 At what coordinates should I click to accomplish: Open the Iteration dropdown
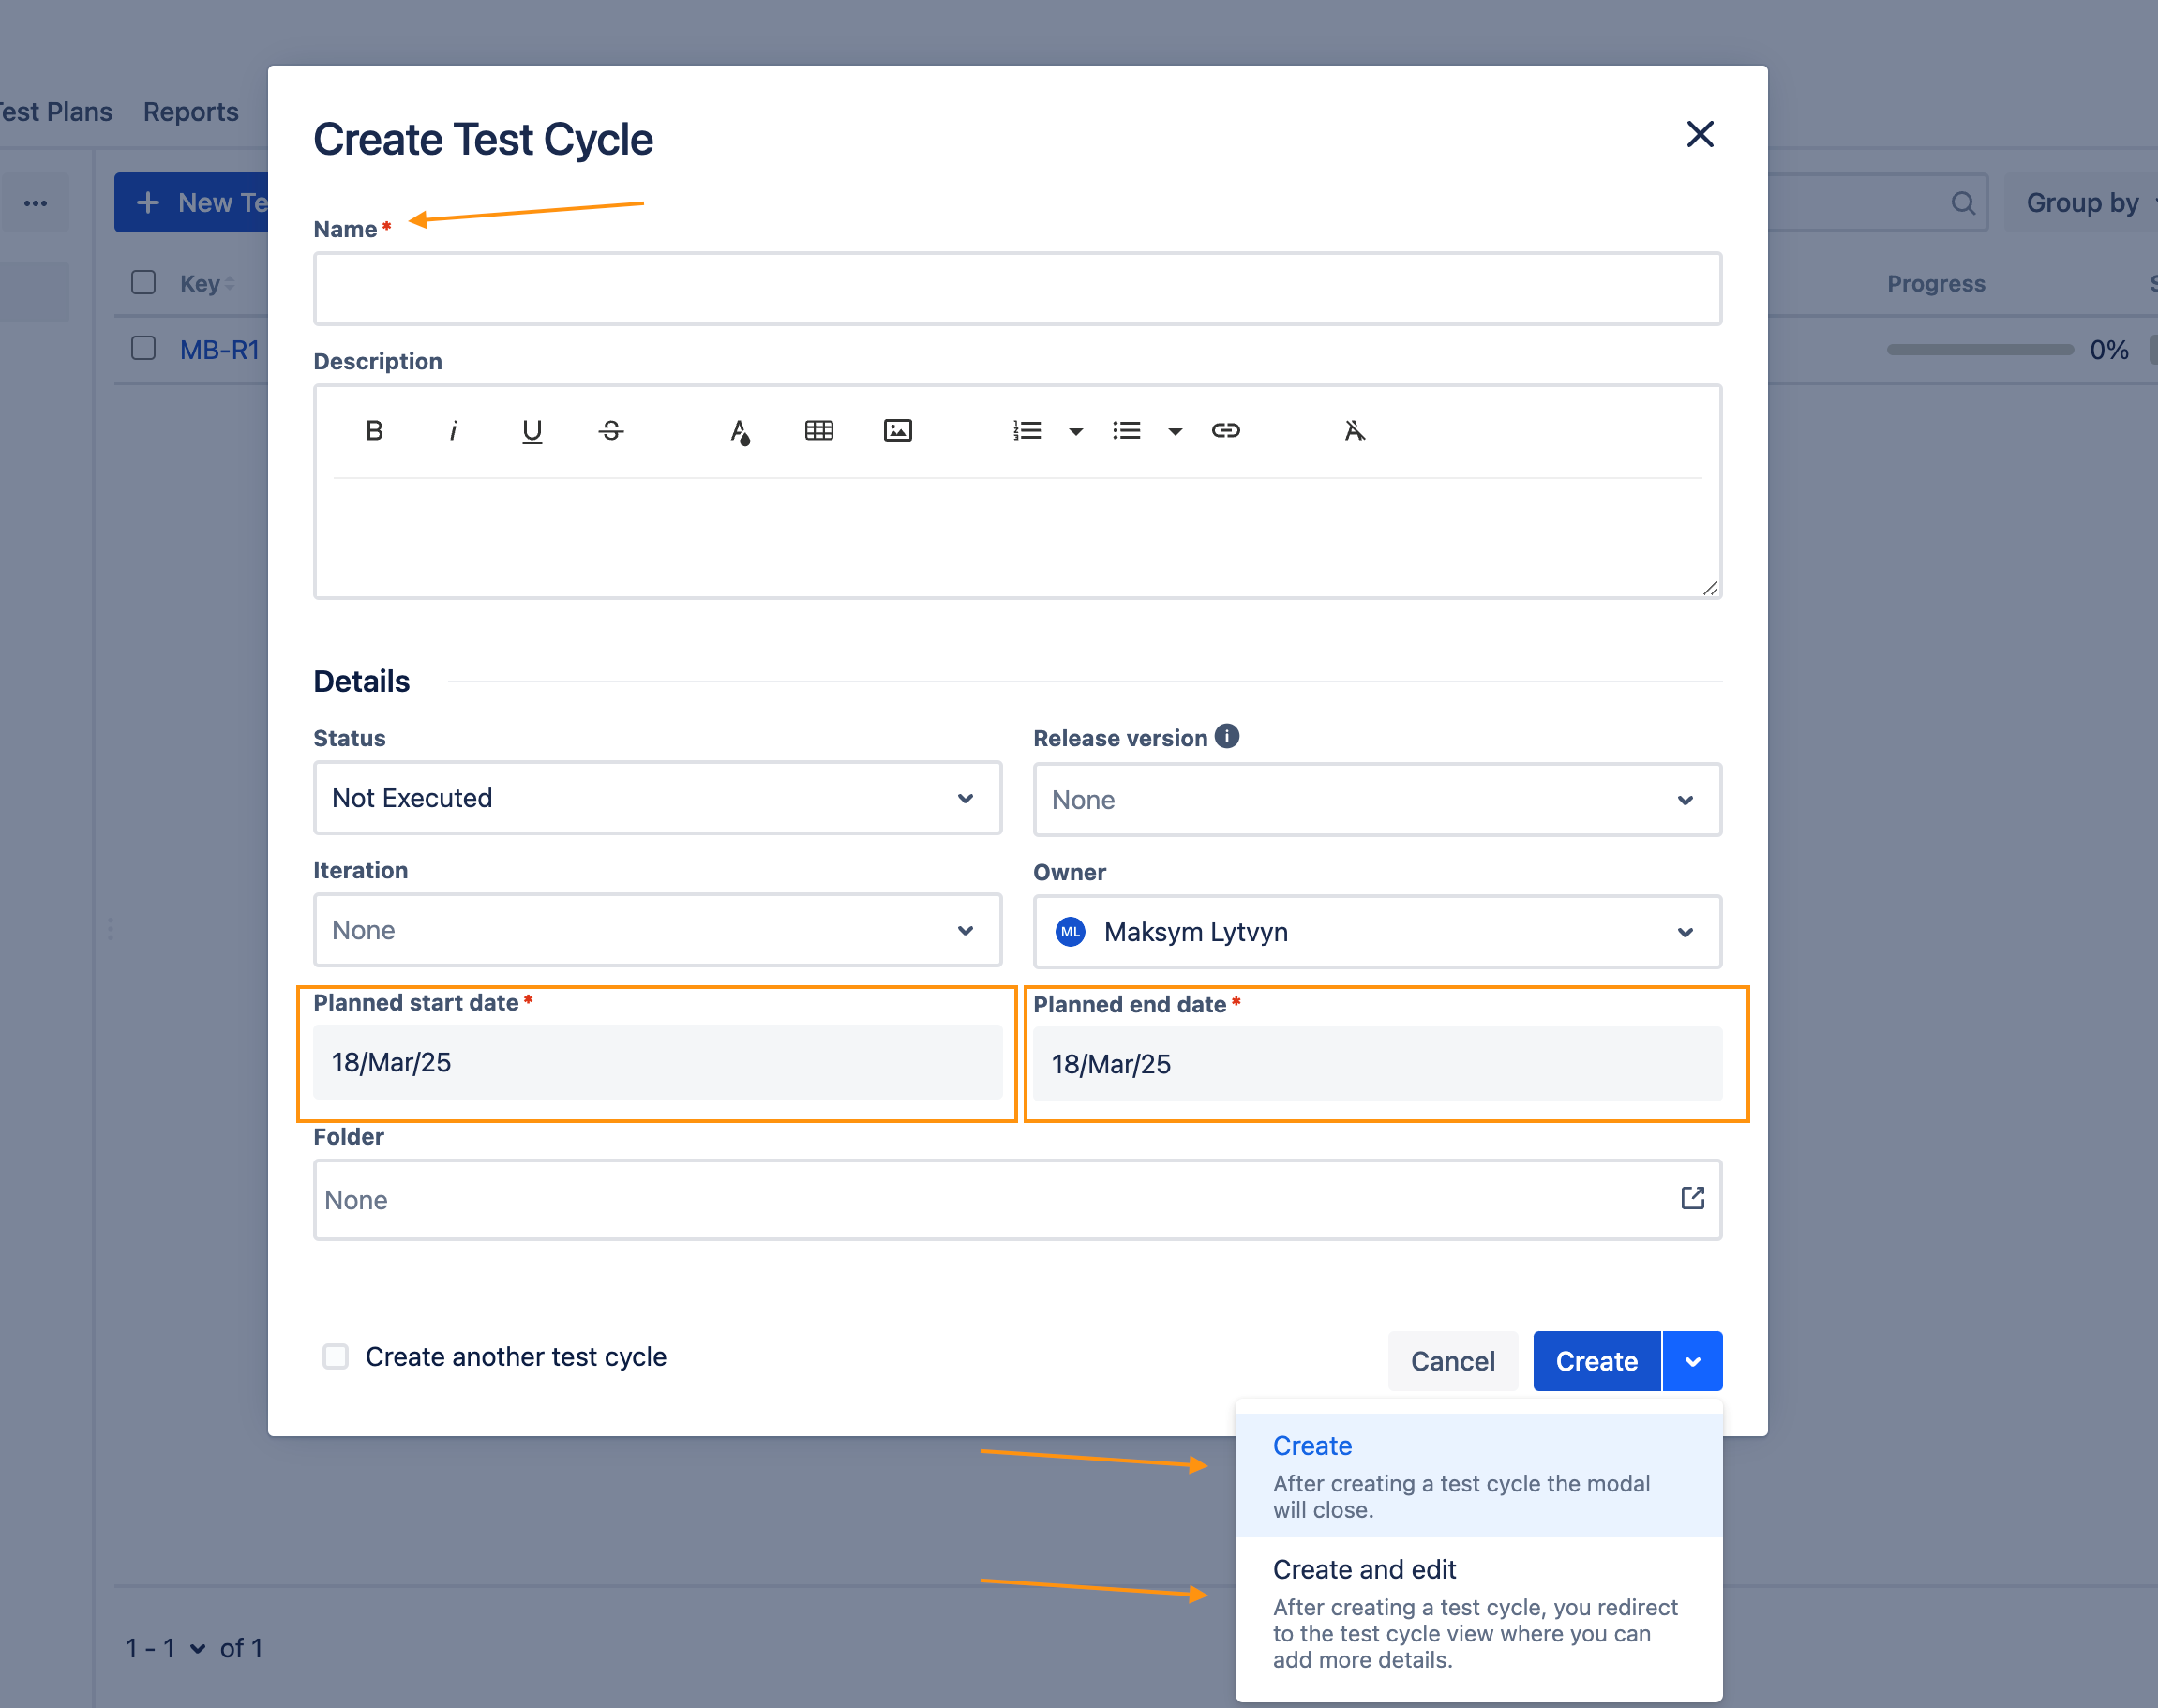657,930
